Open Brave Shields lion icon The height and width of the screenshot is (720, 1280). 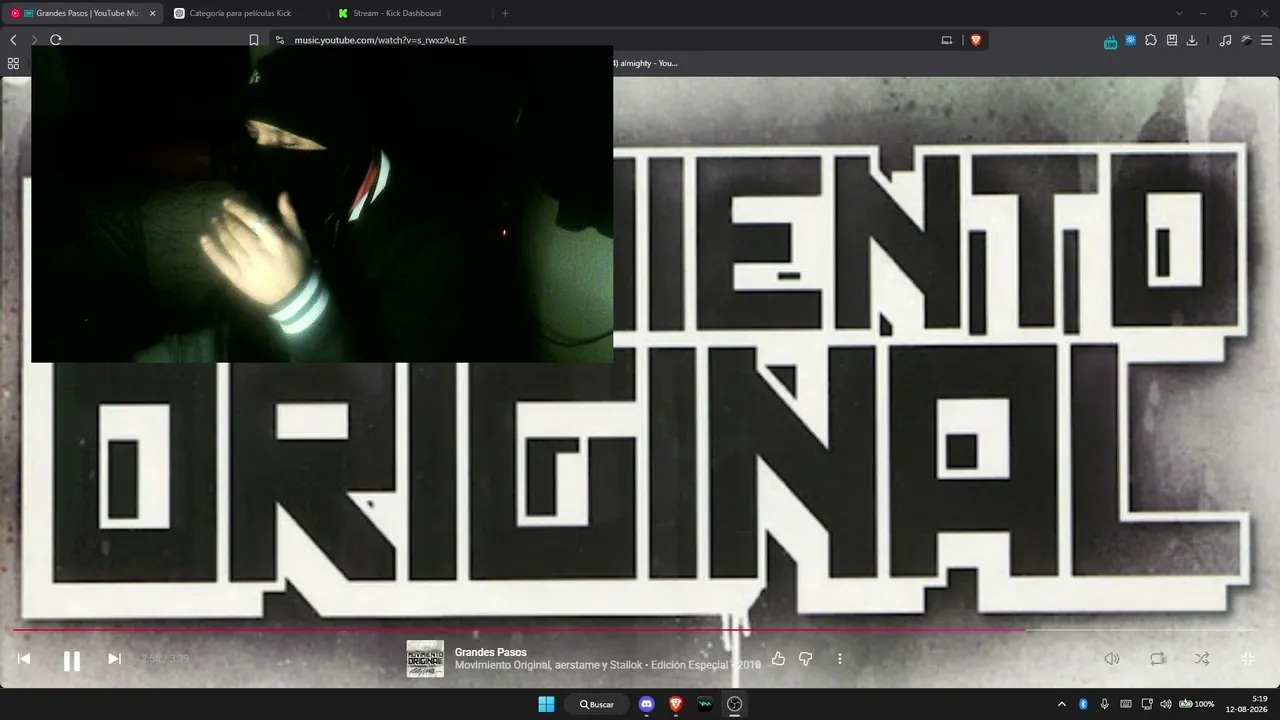coord(976,40)
